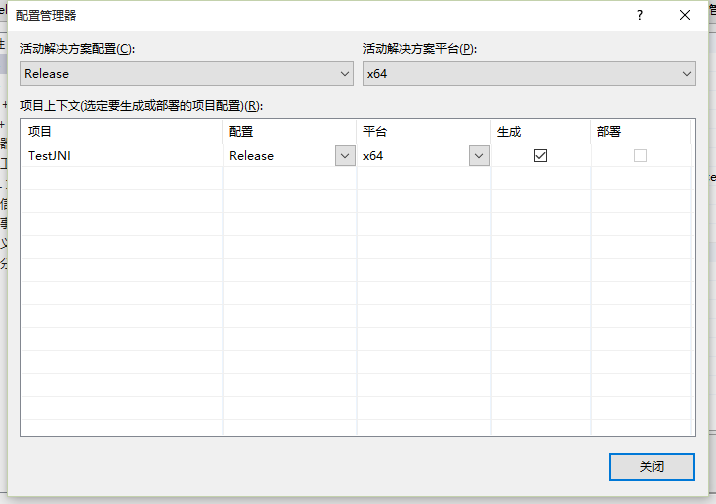Click the 项目上下文 label text
Screen dimensions: 716x504
[141, 106]
